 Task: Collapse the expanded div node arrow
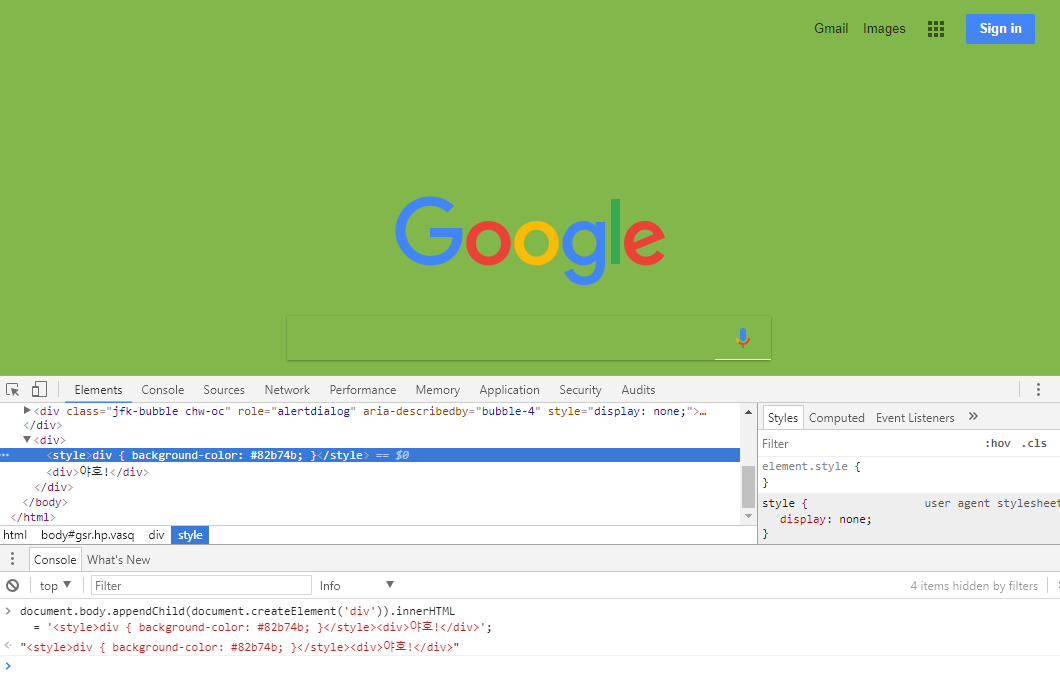click(x=27, y=440)
